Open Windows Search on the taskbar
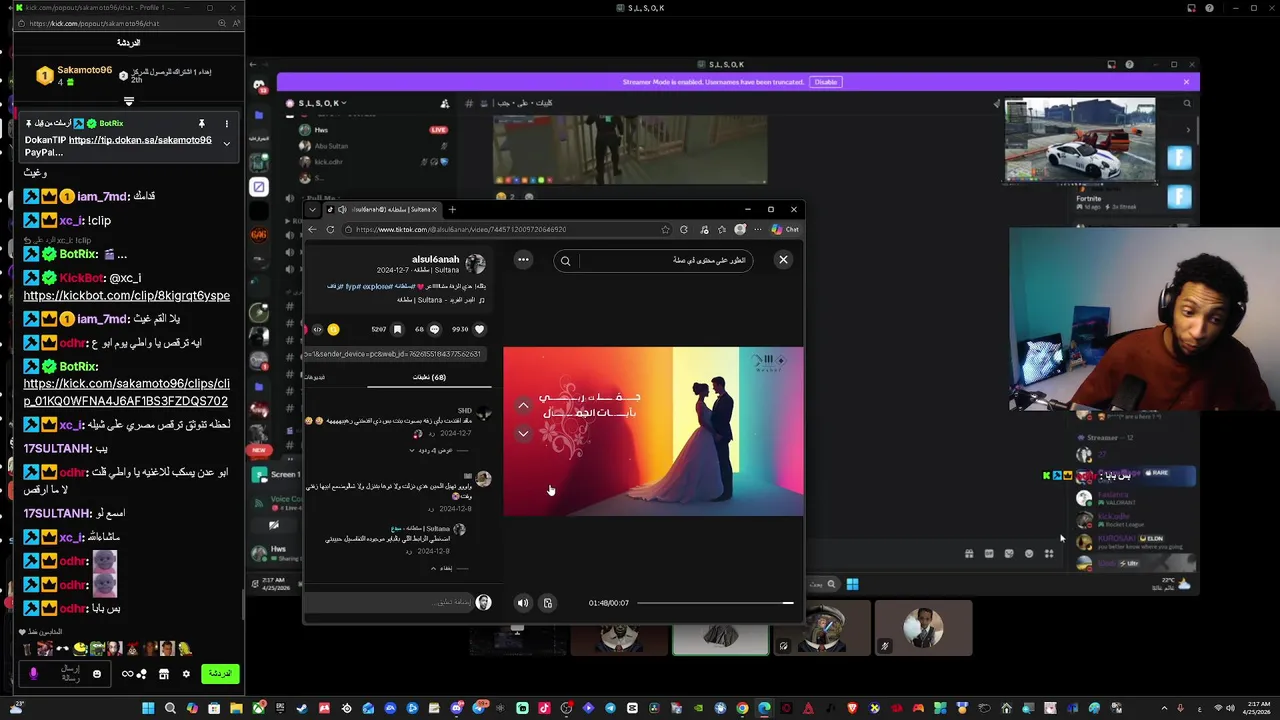This screenshot has height=720, width=1280. click(170, 708)
